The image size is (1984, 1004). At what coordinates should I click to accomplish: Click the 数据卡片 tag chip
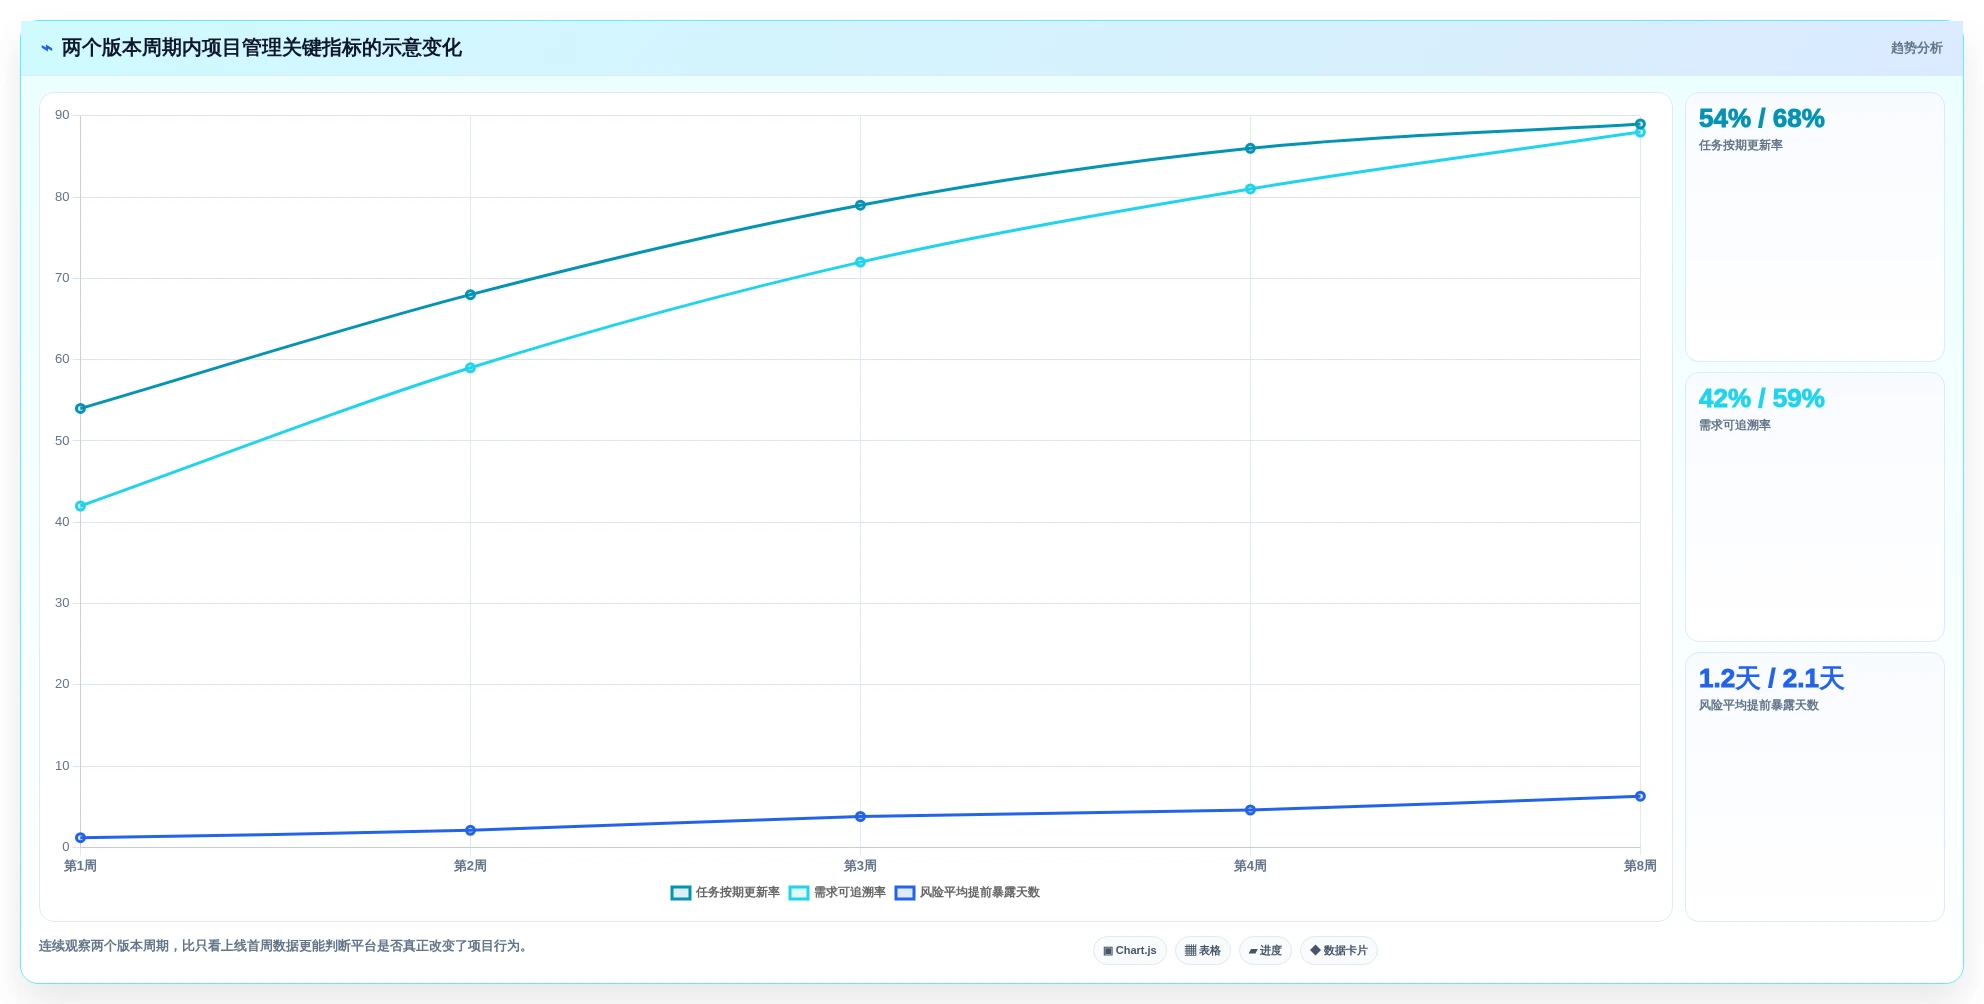pos(1339,951)
